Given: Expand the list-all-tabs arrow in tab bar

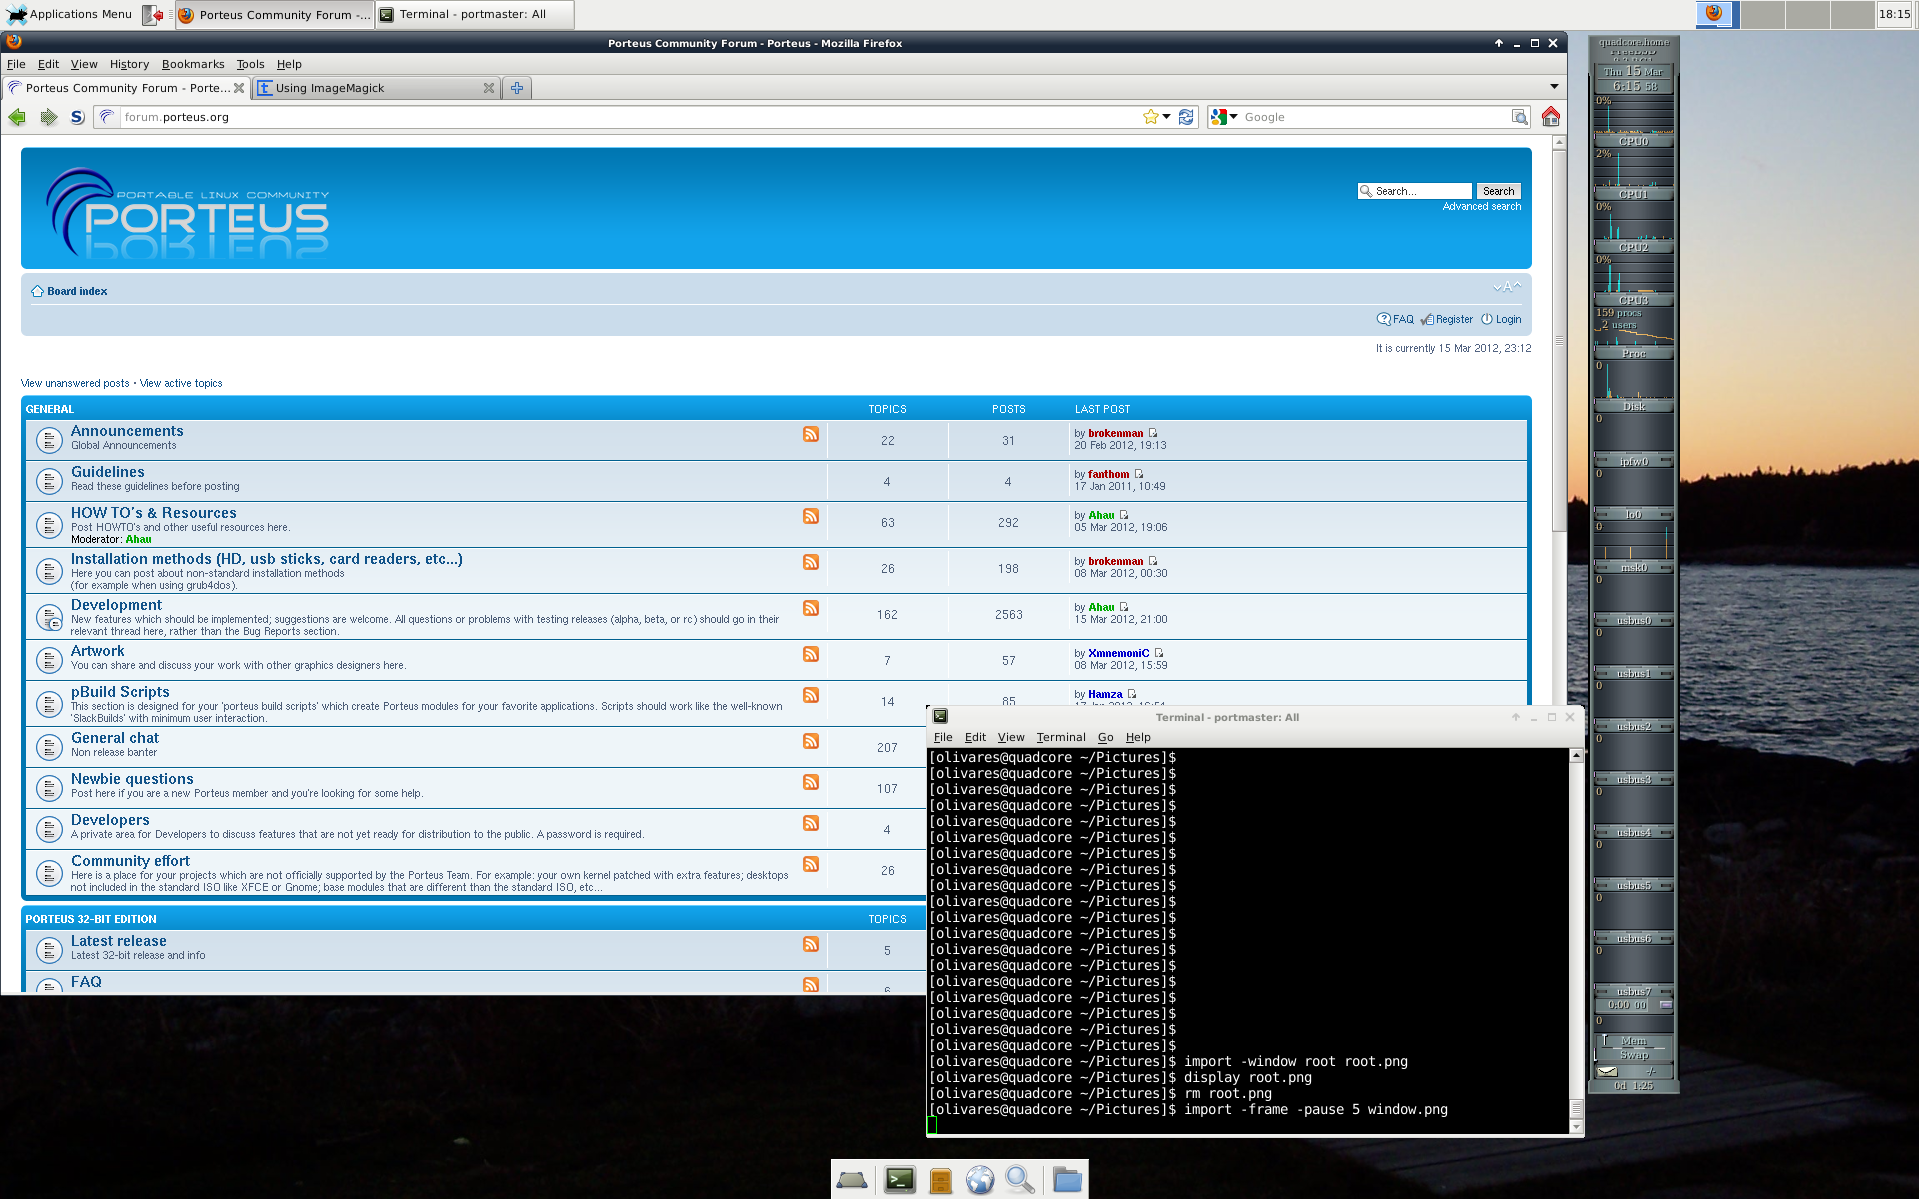Looking at the screenshot, I should tap(1554, 87).
